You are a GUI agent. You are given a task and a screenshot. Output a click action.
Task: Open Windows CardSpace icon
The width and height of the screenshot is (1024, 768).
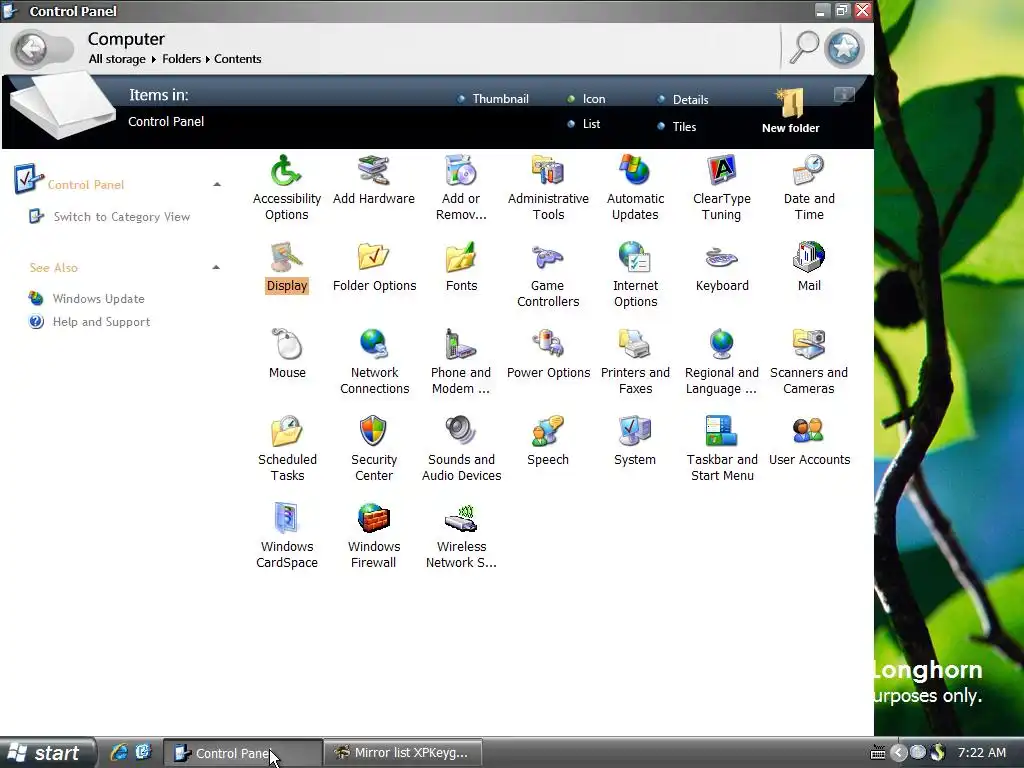pyautogui.click(x=286, y=519)
